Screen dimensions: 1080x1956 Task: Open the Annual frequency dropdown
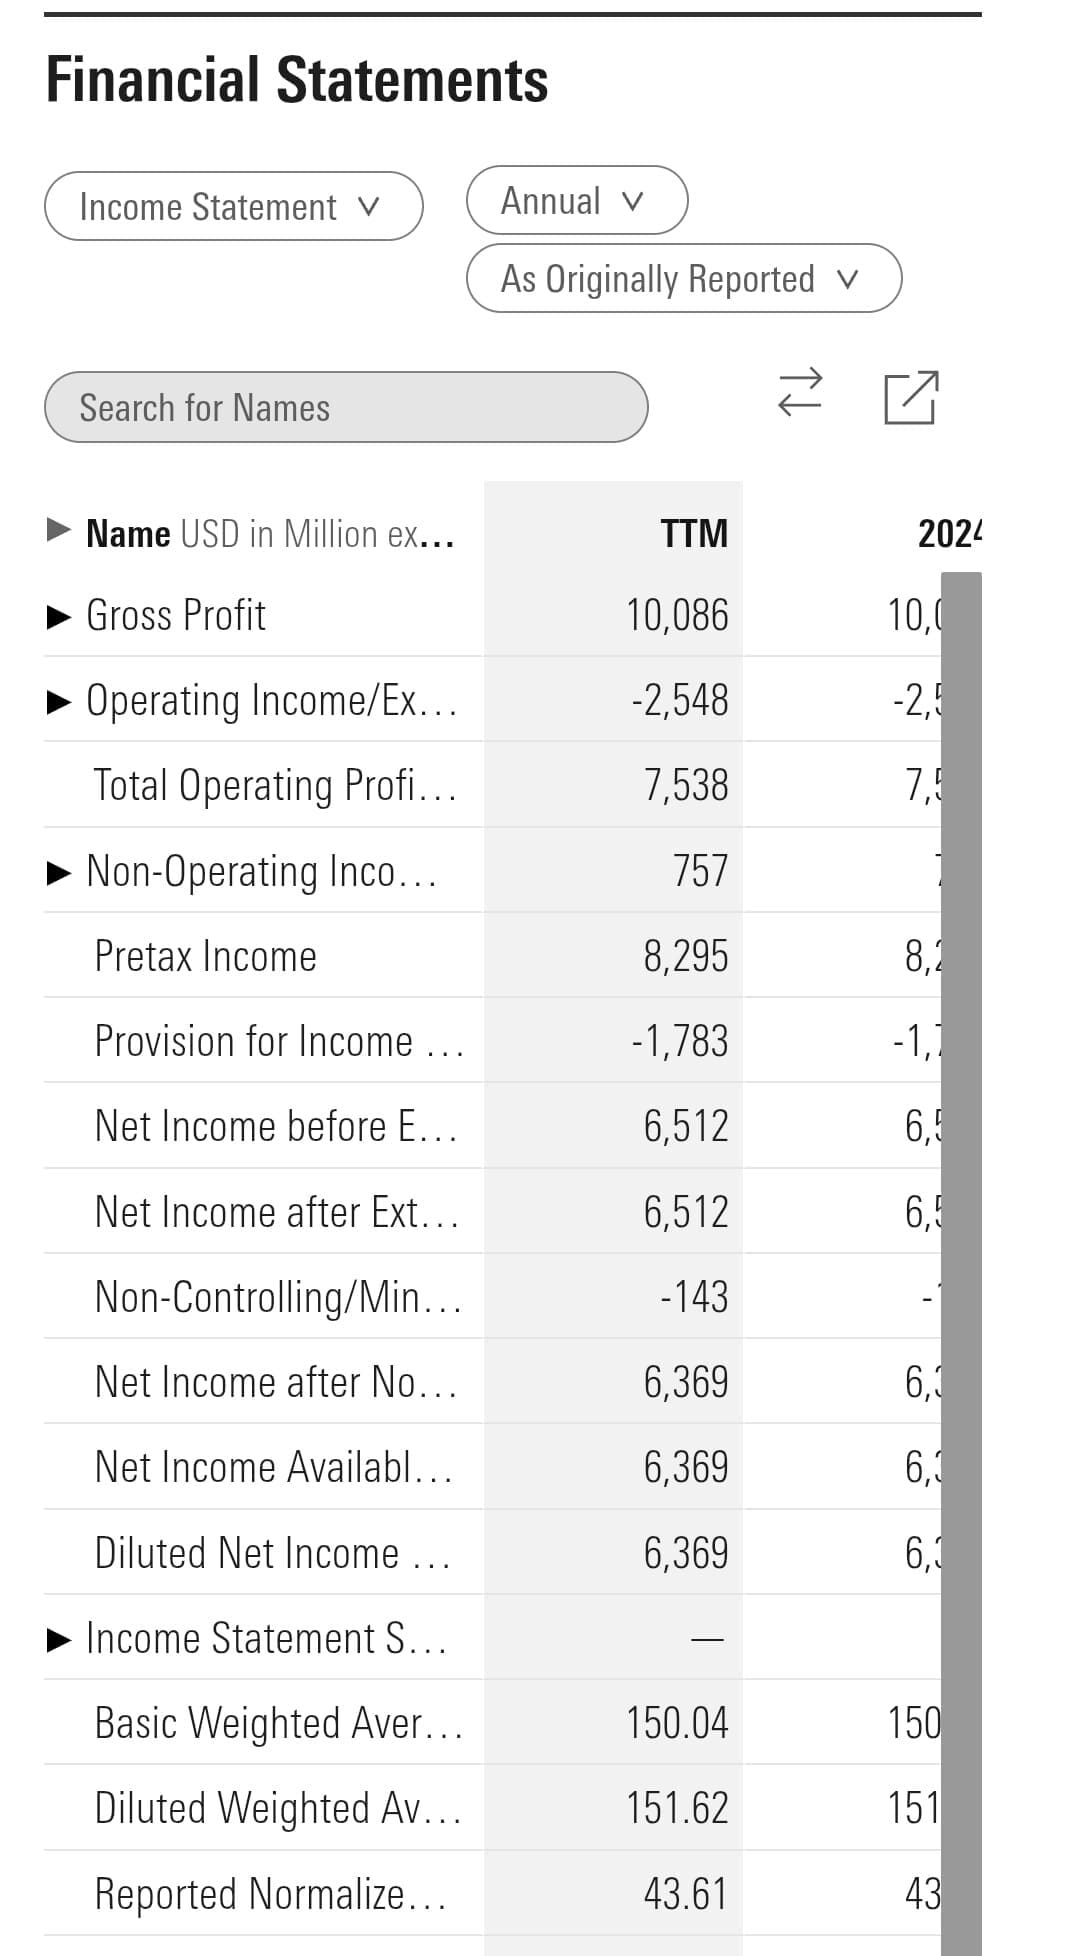[576, 200]
